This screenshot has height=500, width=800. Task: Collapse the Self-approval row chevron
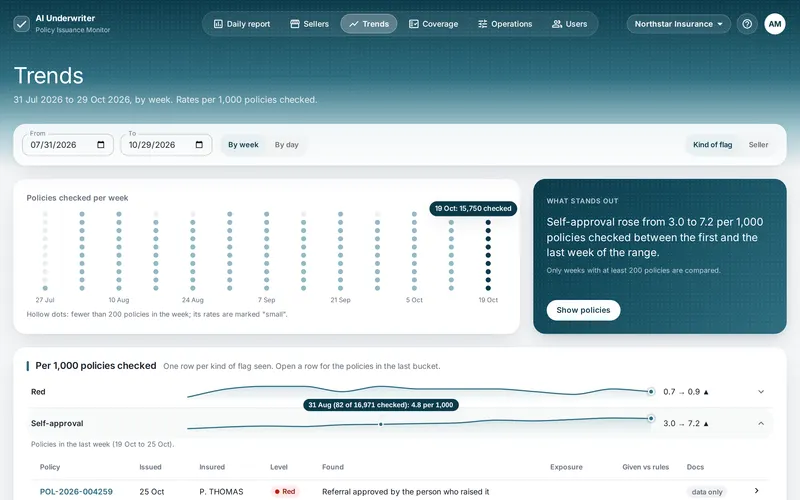click(x=761, y=423)
